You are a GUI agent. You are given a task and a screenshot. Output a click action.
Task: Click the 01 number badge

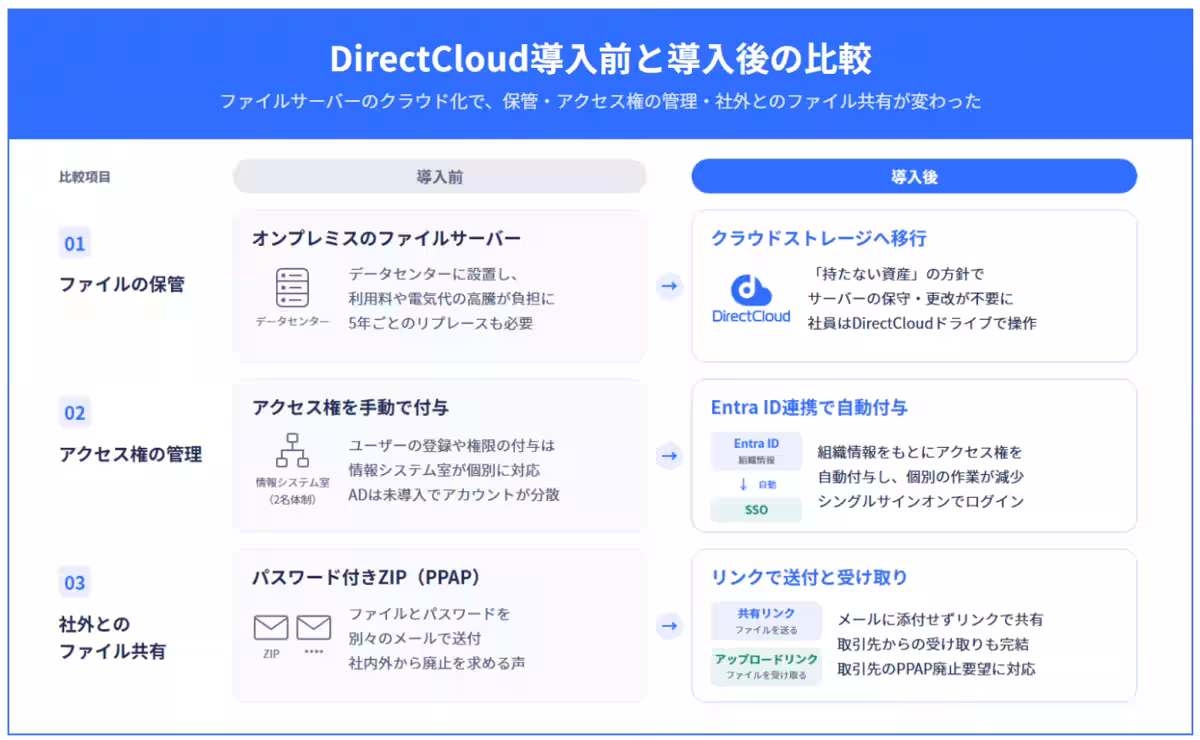(75, 243)
